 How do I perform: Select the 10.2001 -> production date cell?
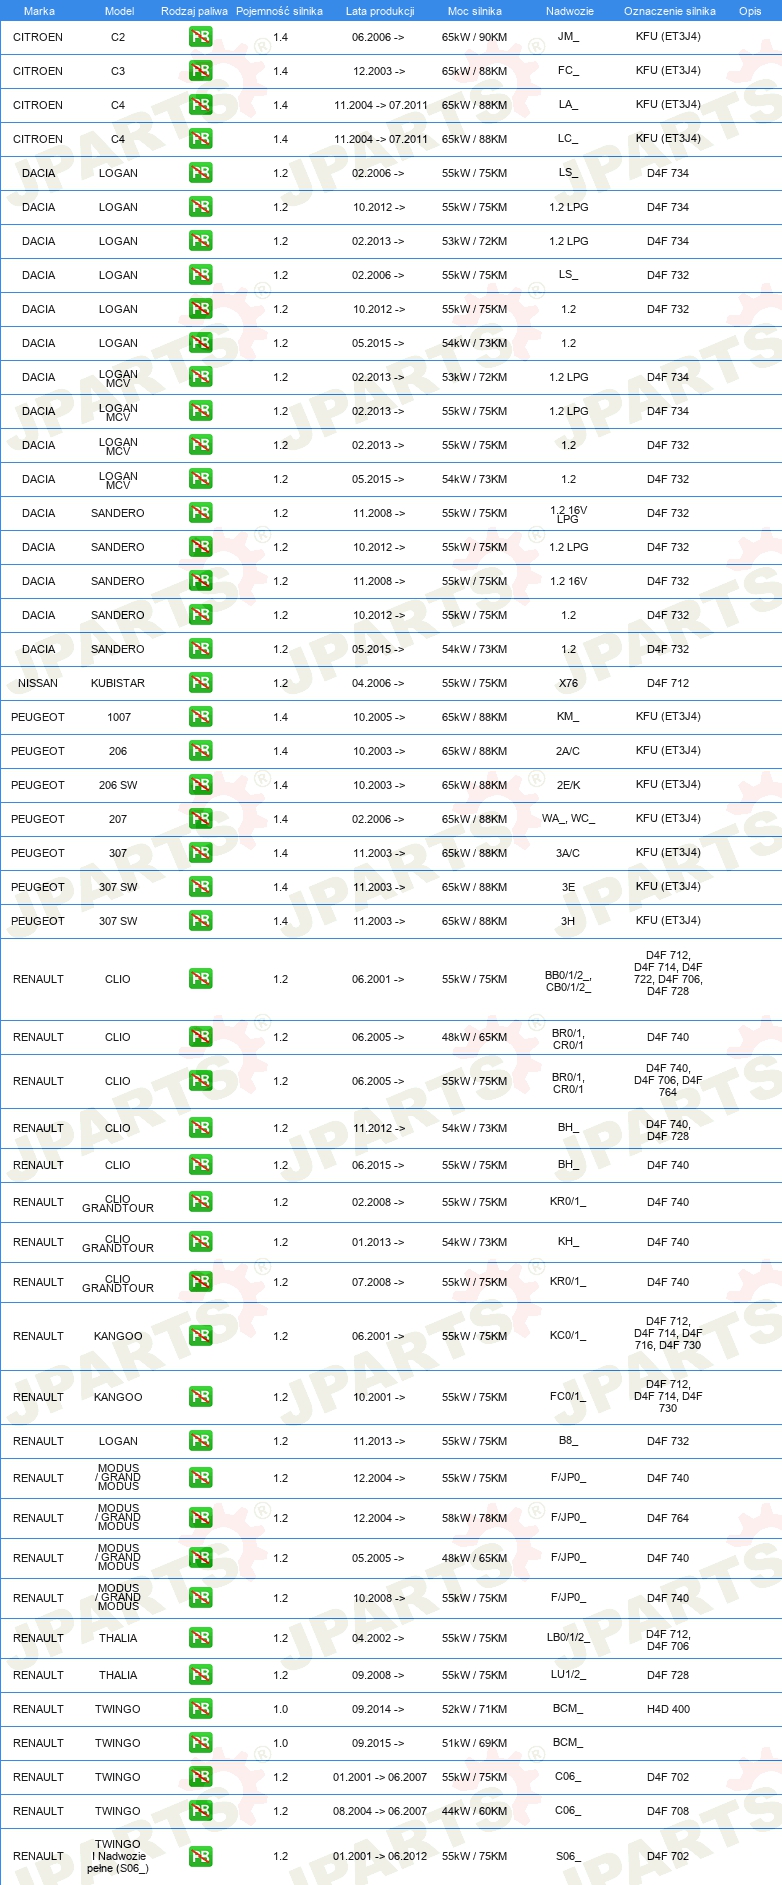pyautogui.click(x=378, y=1397)
